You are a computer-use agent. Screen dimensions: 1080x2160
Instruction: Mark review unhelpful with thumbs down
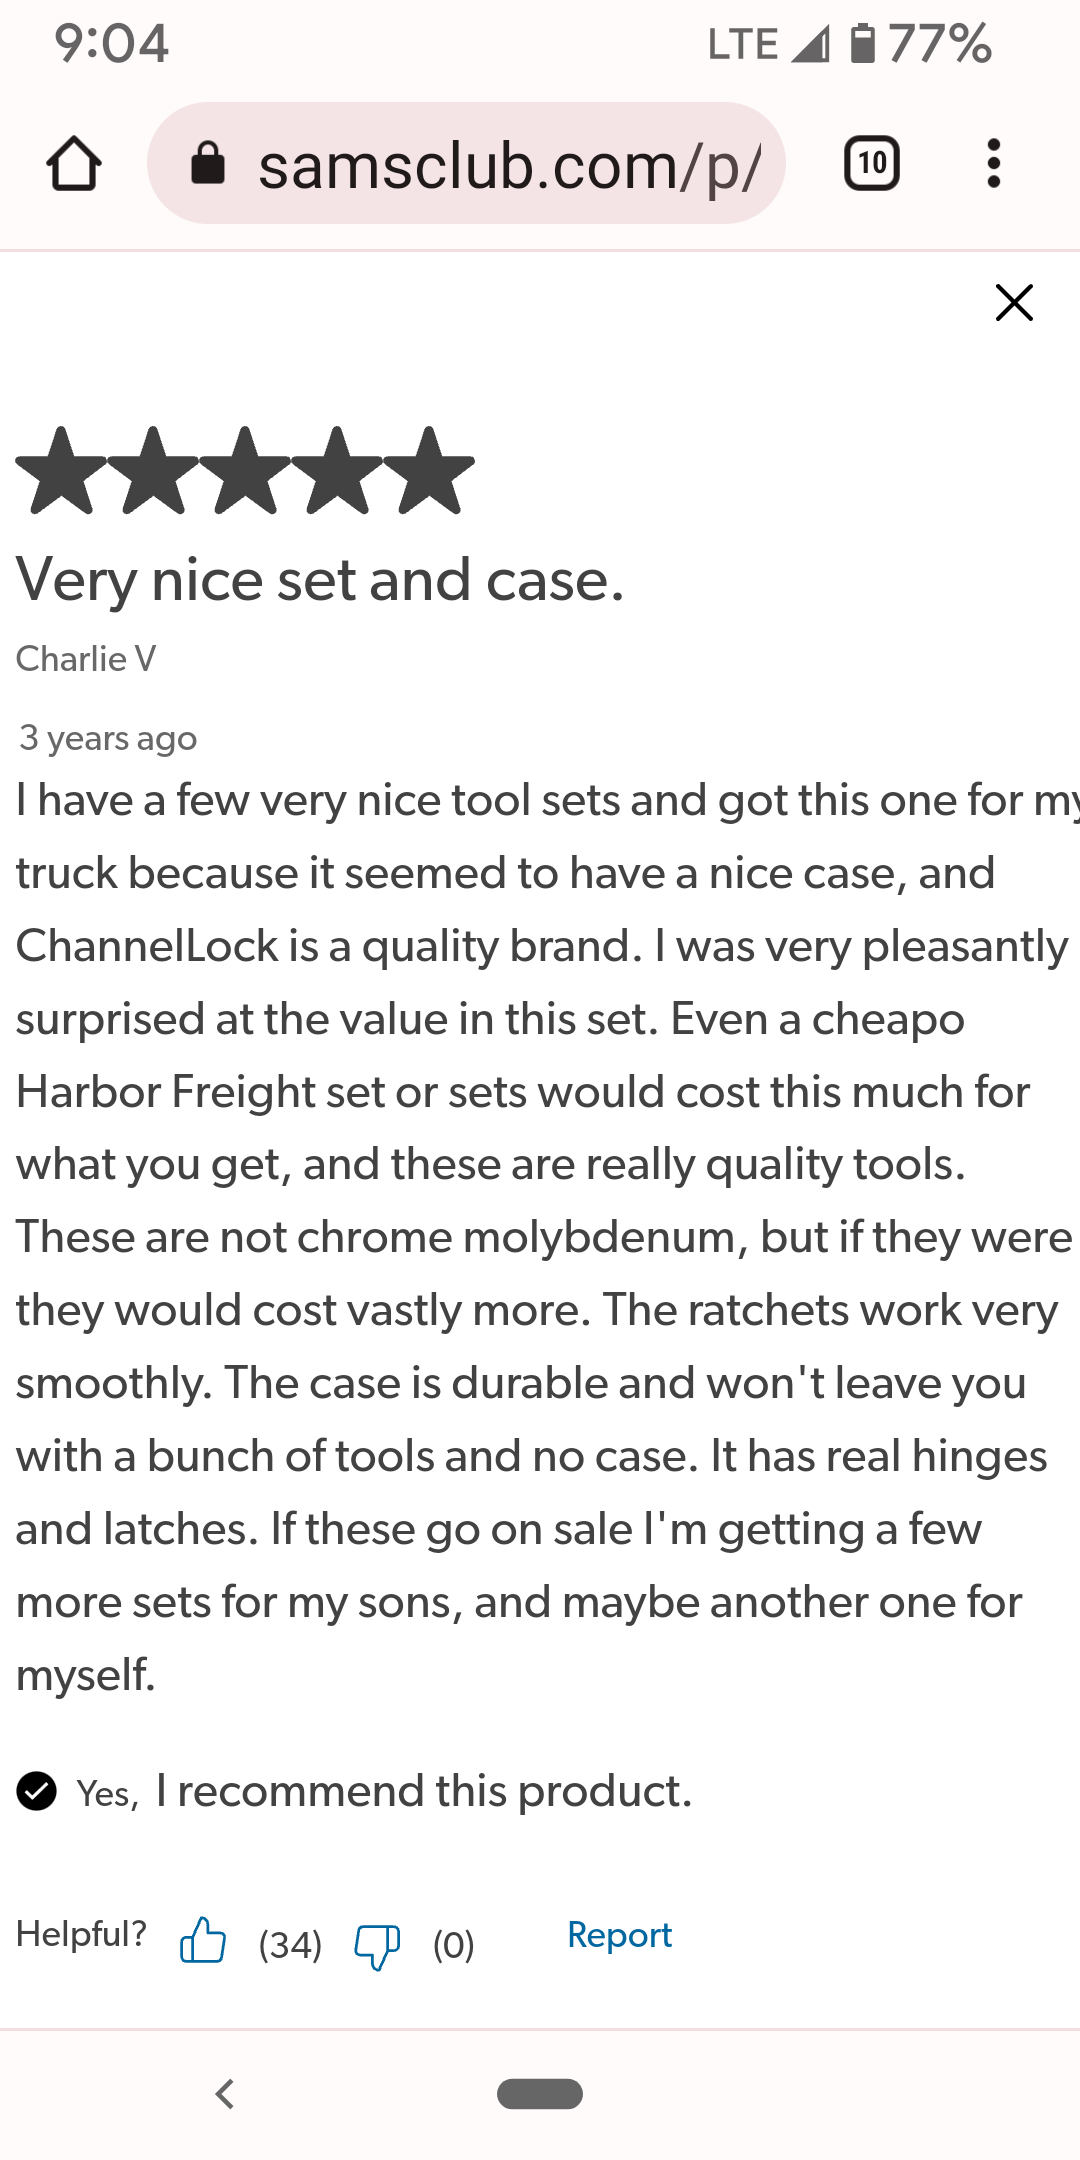(x=377, y=1946)
